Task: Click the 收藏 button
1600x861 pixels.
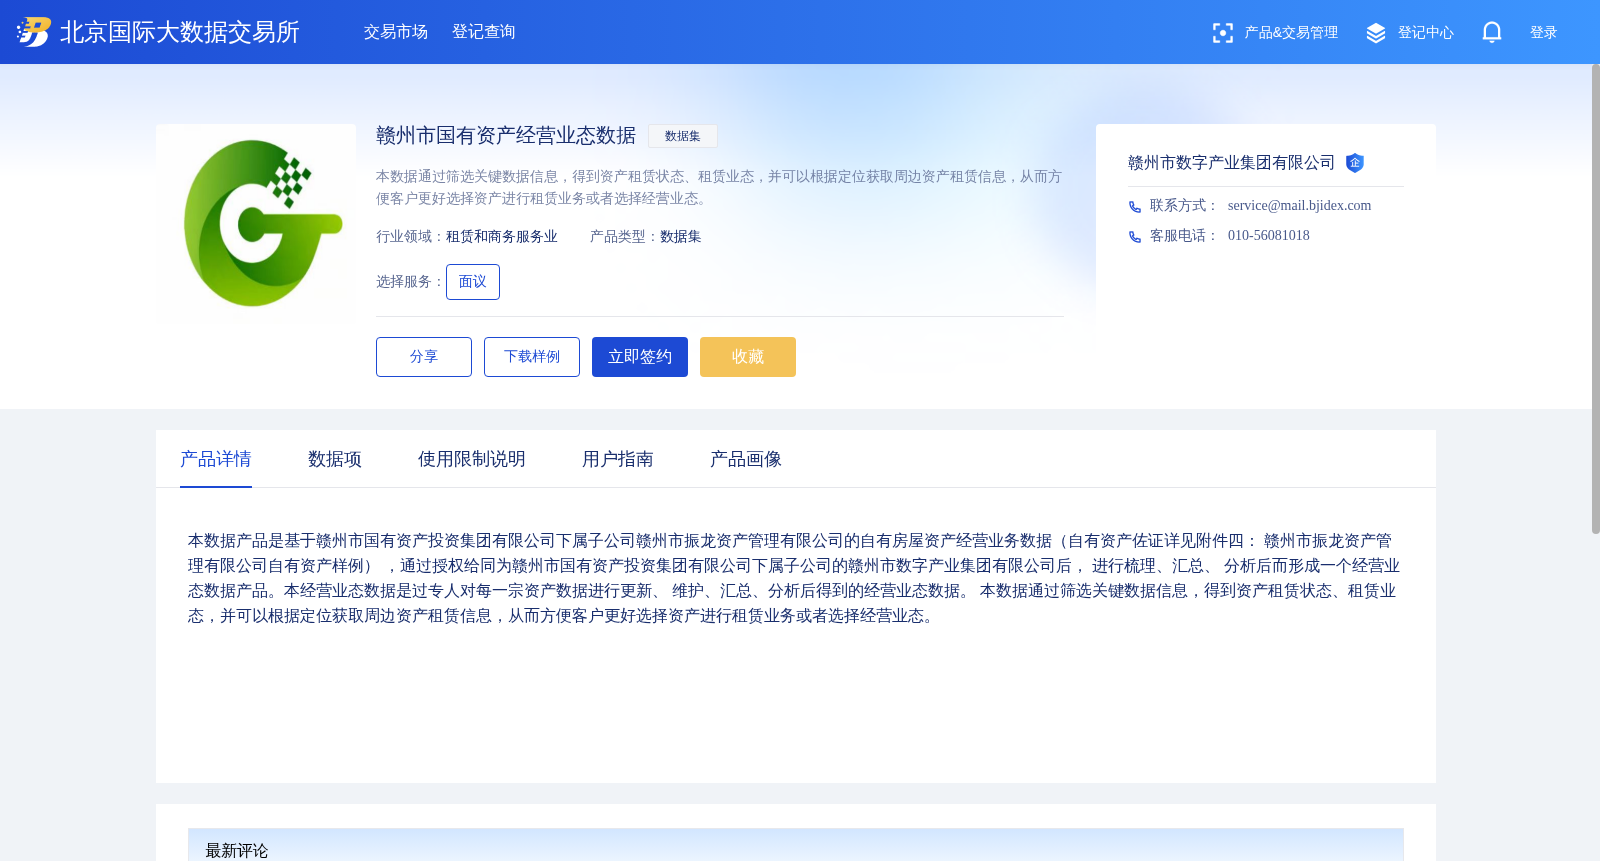Action: tap(748, 357)
